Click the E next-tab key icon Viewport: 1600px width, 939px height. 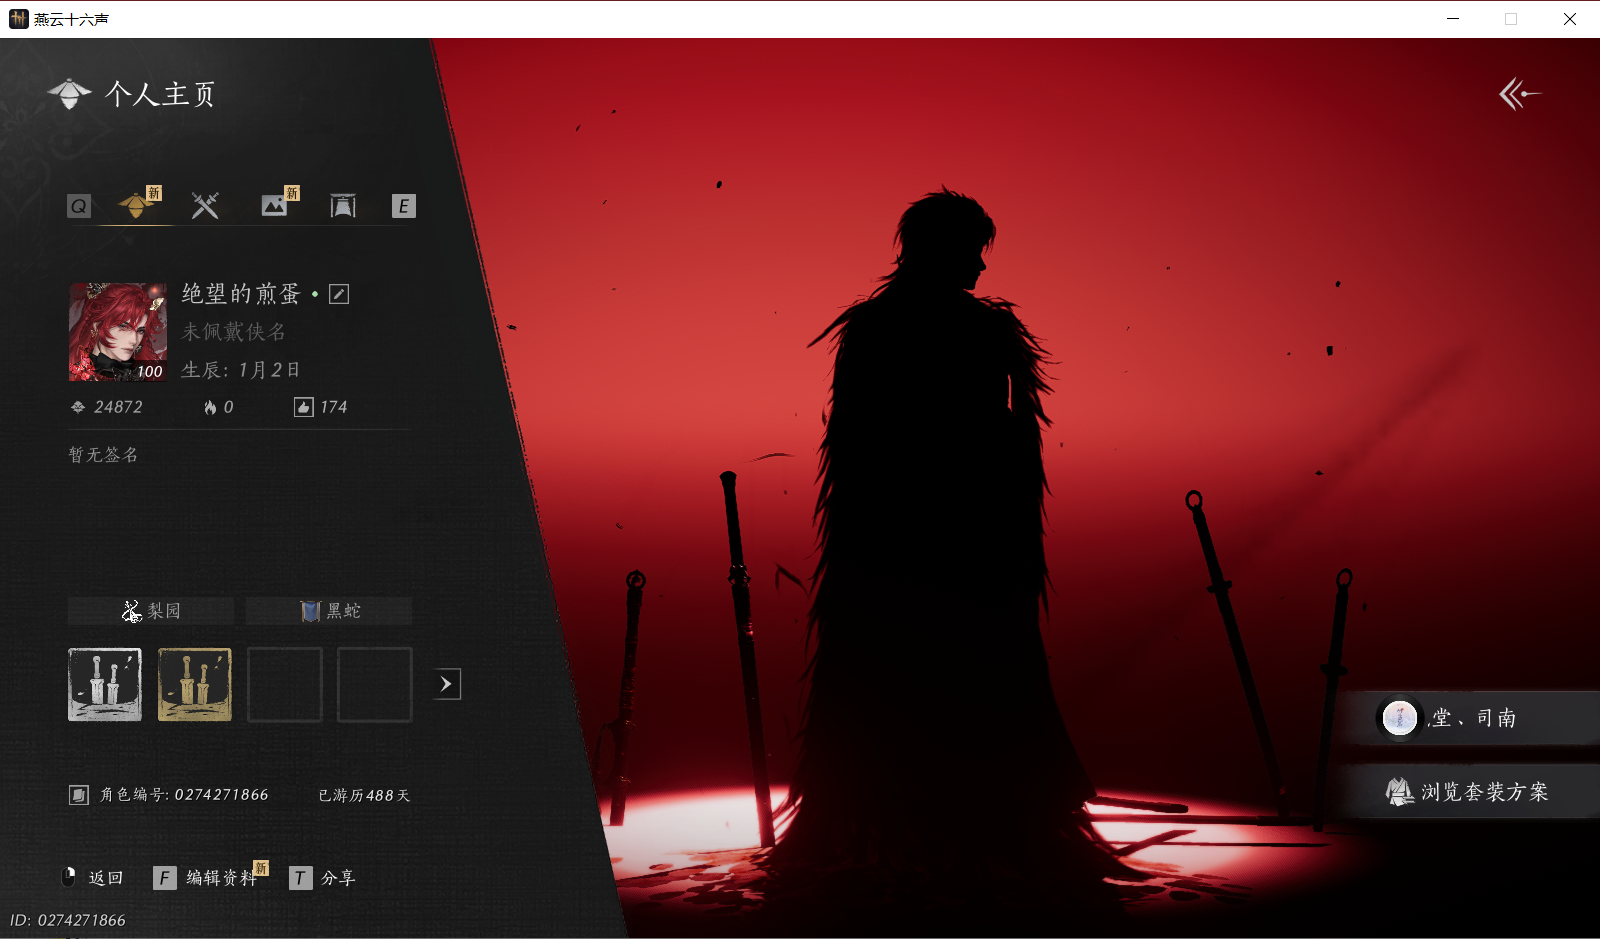[x=403, y=206]
